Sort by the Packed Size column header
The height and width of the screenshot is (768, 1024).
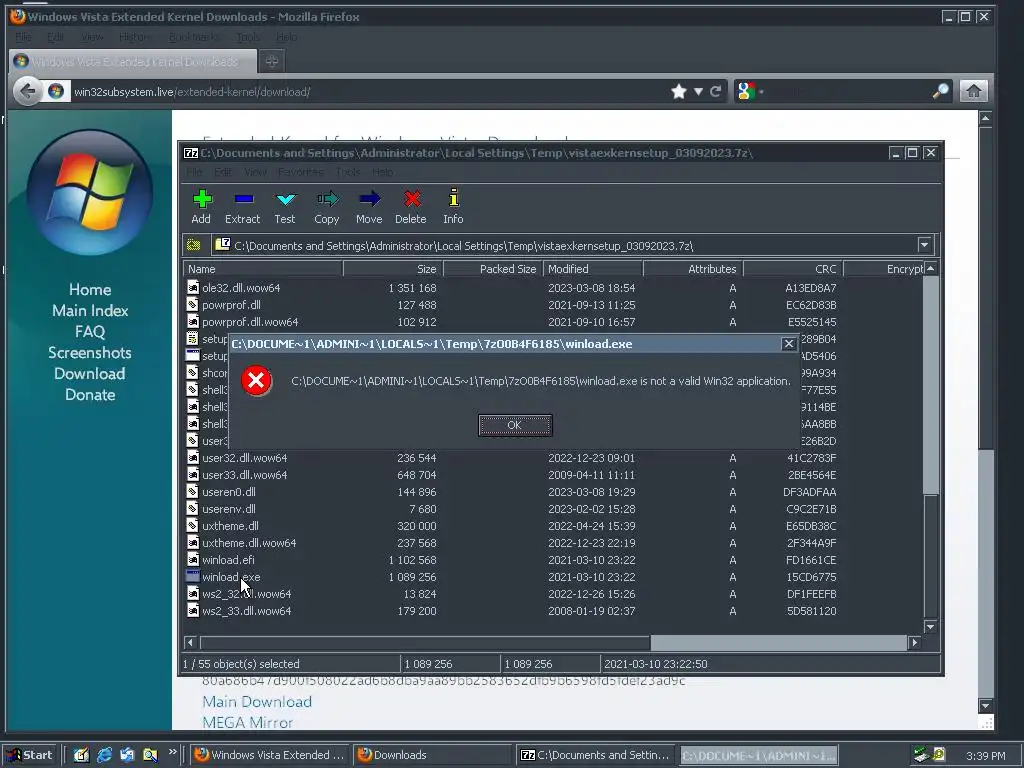coord(493,269)
